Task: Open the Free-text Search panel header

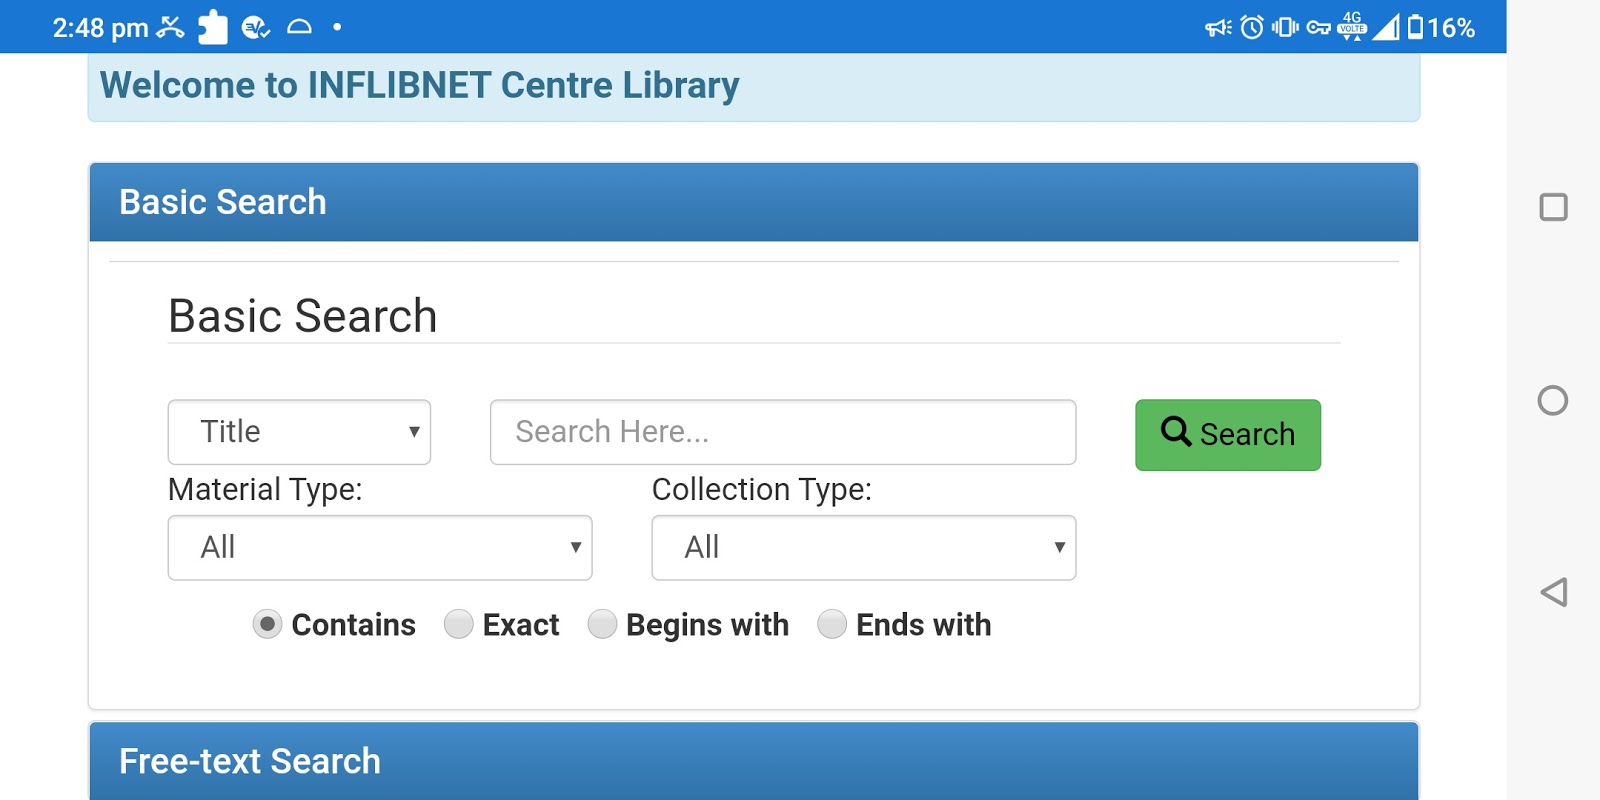Action: 753,761
